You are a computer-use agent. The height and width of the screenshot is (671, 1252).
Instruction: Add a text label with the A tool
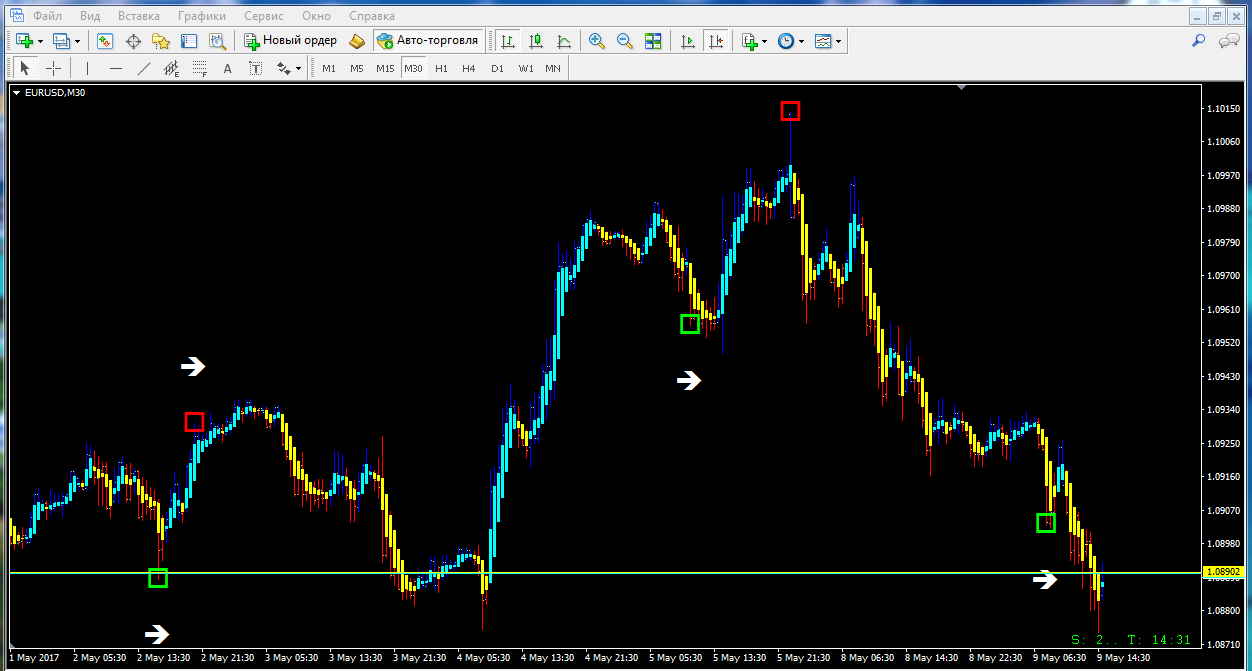(227, 68)
